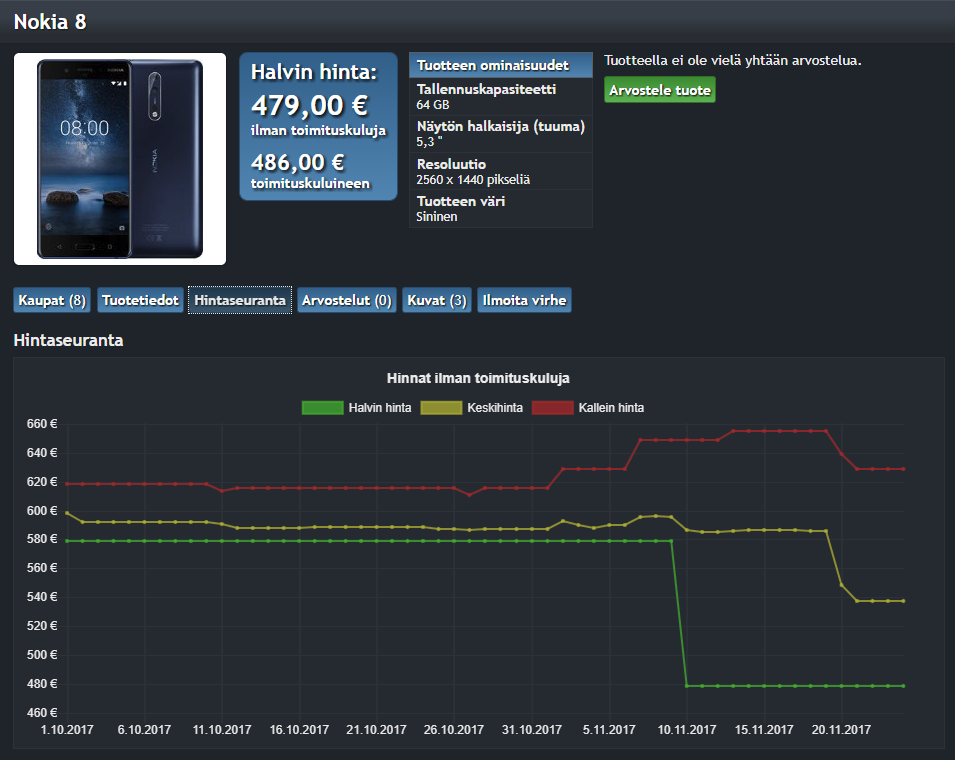Select the Hintaseuranta tab
Image resolution: width=955 pixels, height=760 pixels.
pos(240,300)
